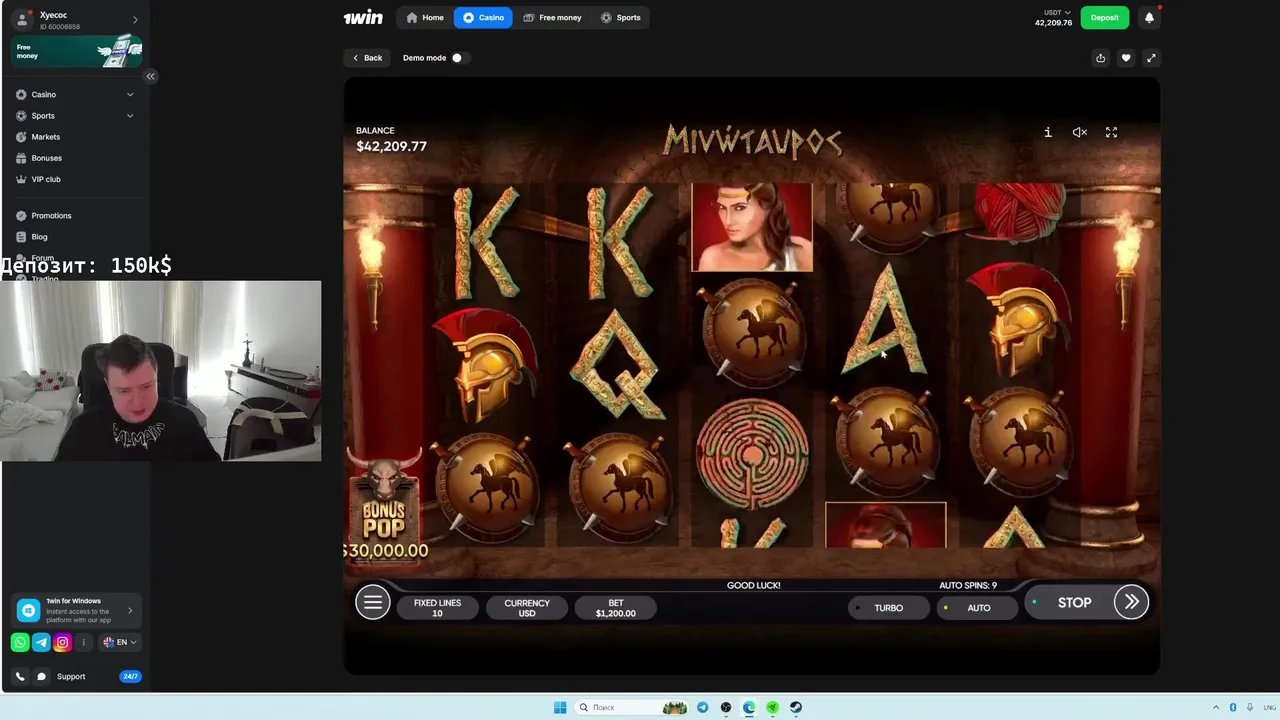Open VIP club in the sidebar
The height and width of the screenshot is (720, 1280).
[x=46, y=179]
